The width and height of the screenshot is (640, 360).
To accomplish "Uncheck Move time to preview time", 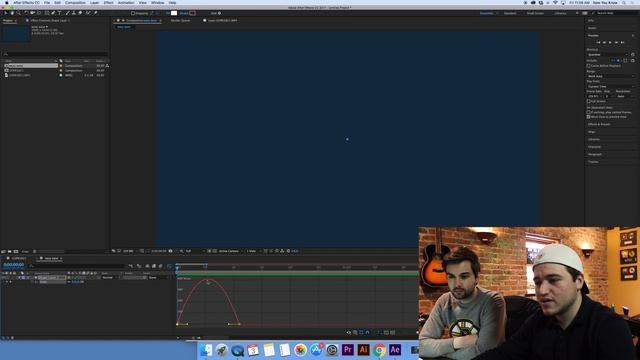I will click(x=588, y=117).
